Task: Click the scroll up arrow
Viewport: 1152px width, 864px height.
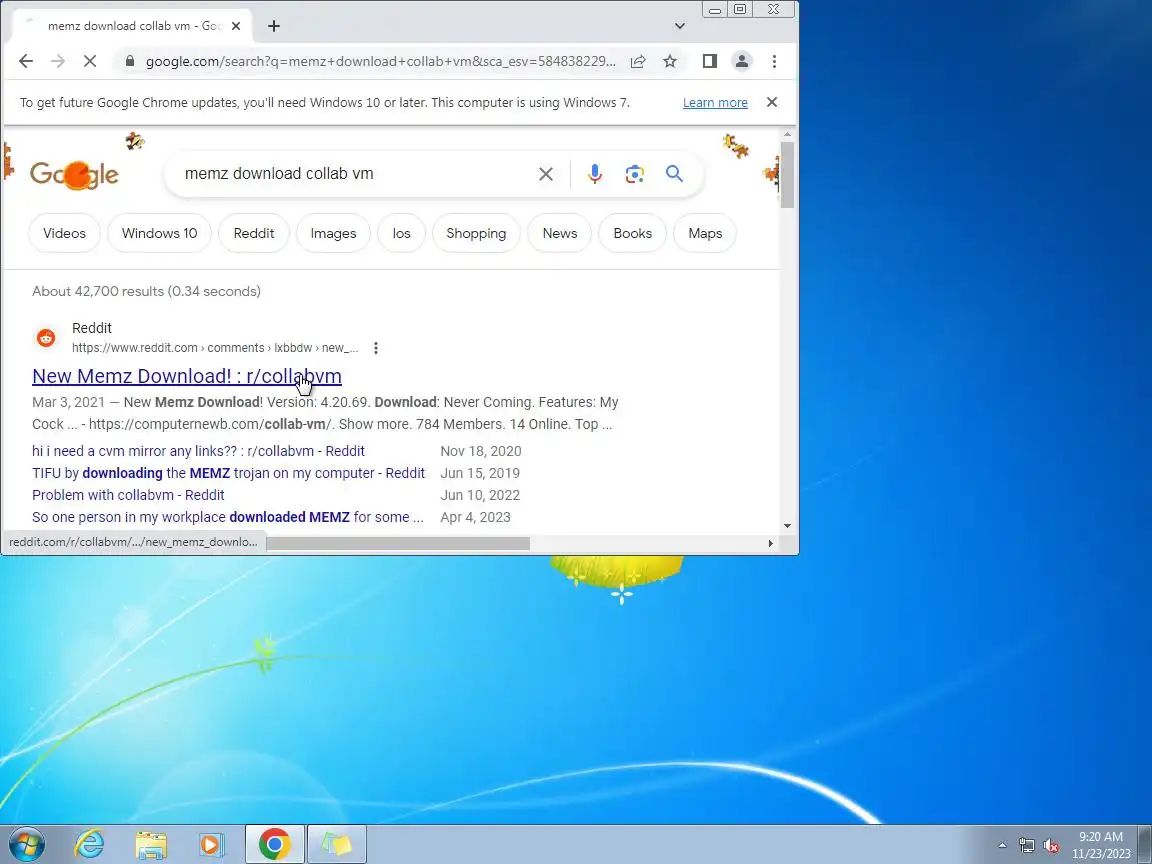Action: 787,134
